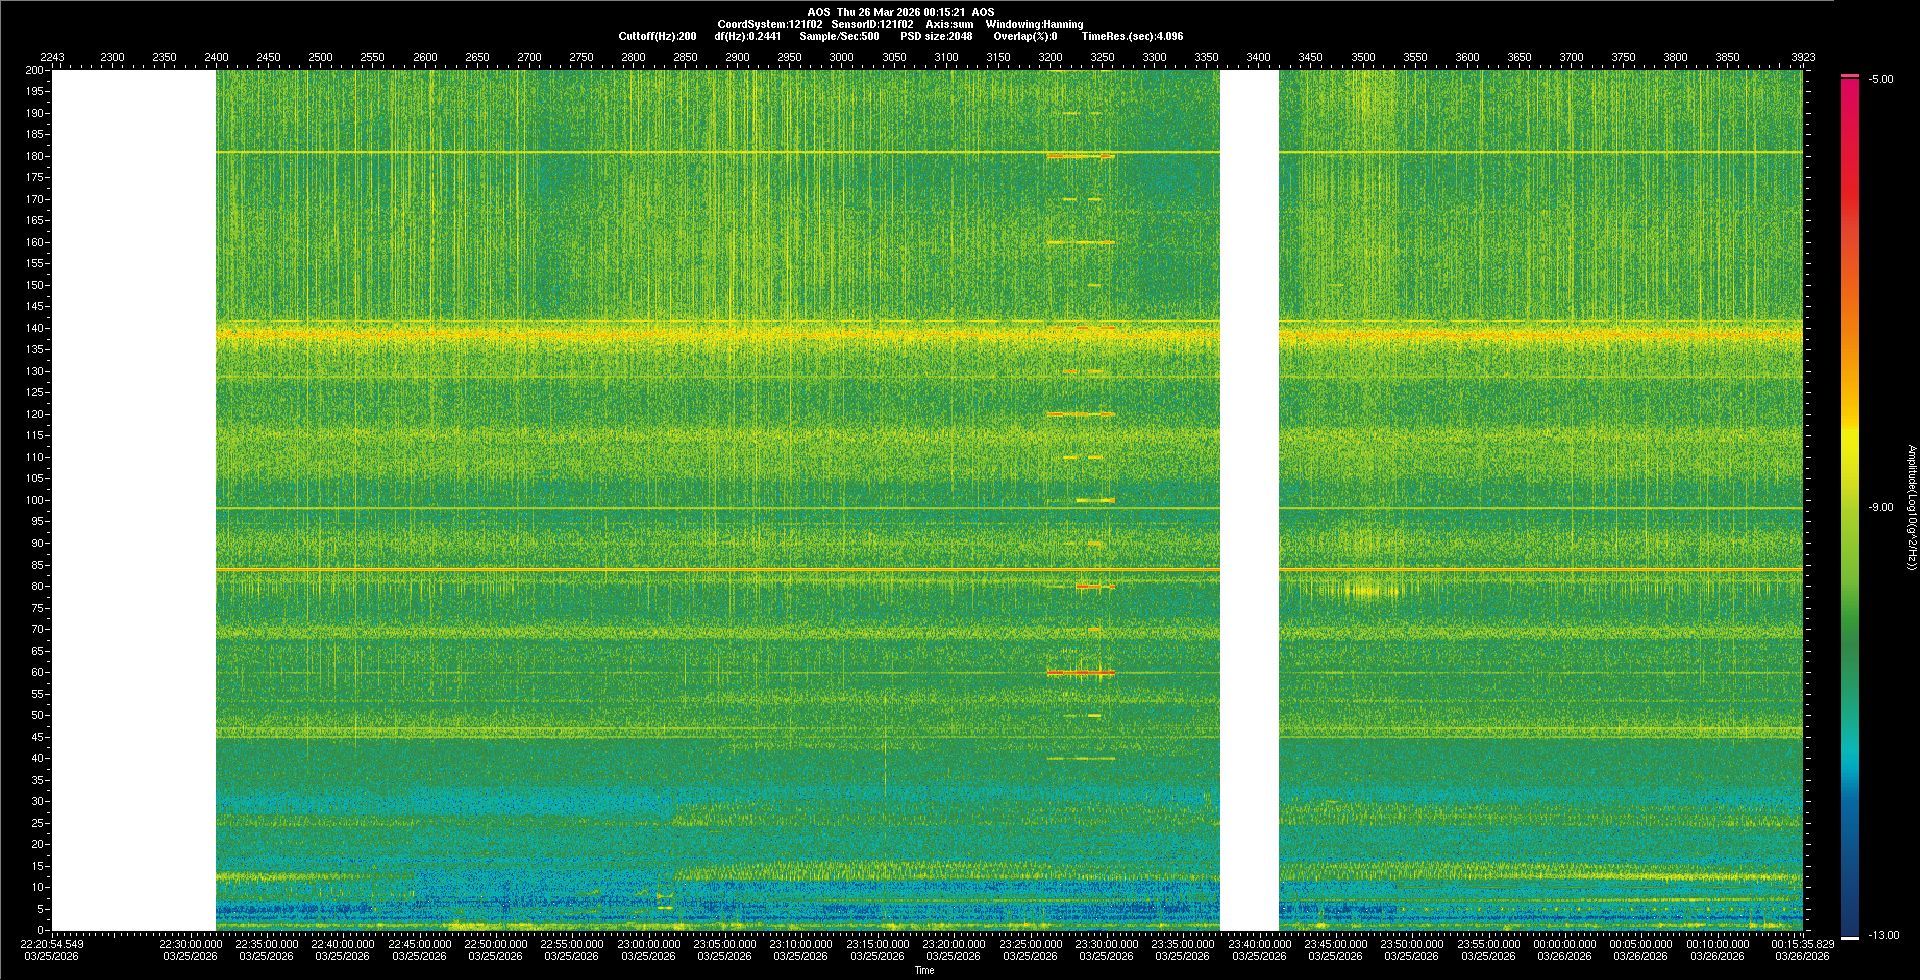The image size is (1920, 980).
Task: Click the 140 mark on the frequency axis
Action: click(x=35, y=328)
